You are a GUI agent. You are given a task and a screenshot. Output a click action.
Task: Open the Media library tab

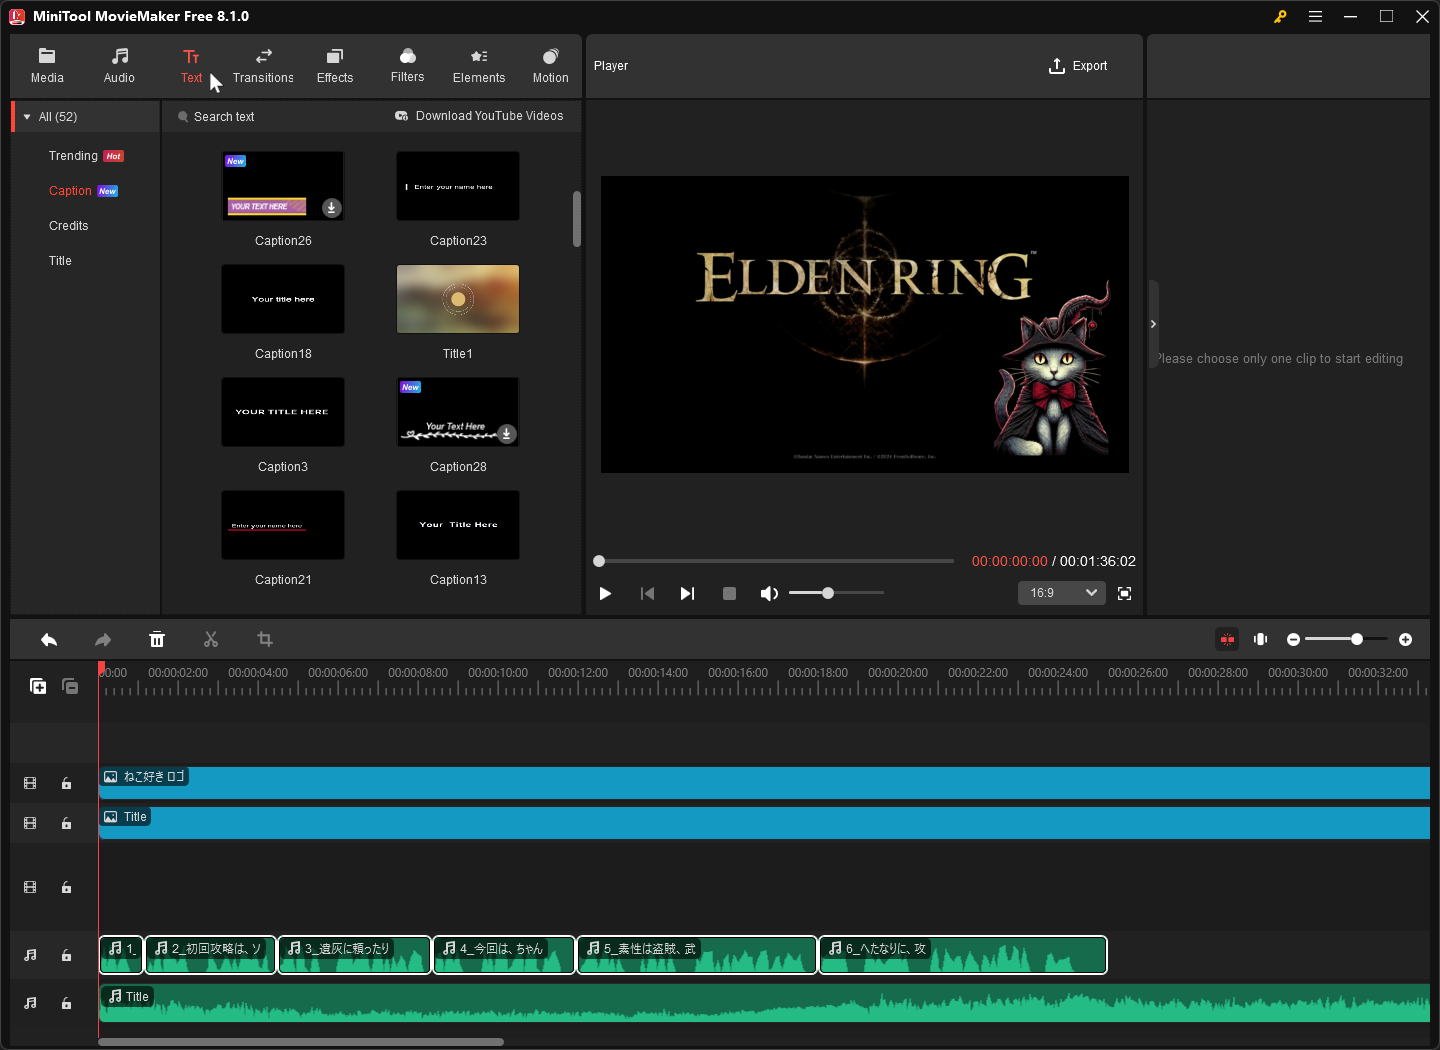[x=47, y=66]
